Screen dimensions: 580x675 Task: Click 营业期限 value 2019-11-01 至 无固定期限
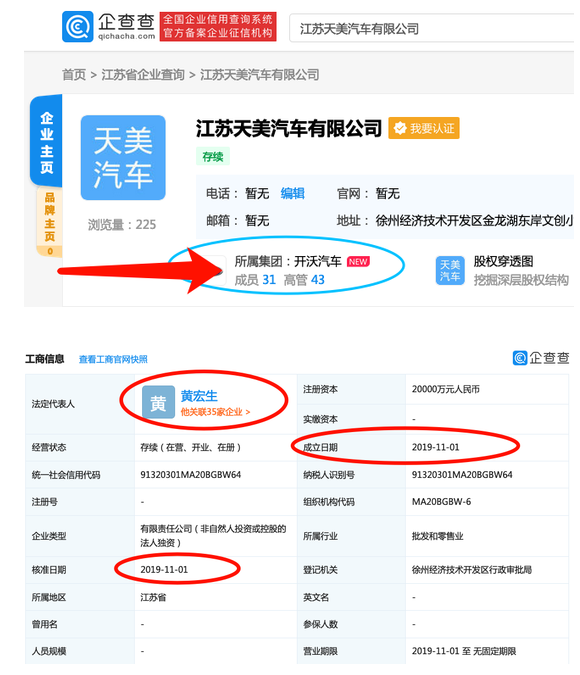464,651
